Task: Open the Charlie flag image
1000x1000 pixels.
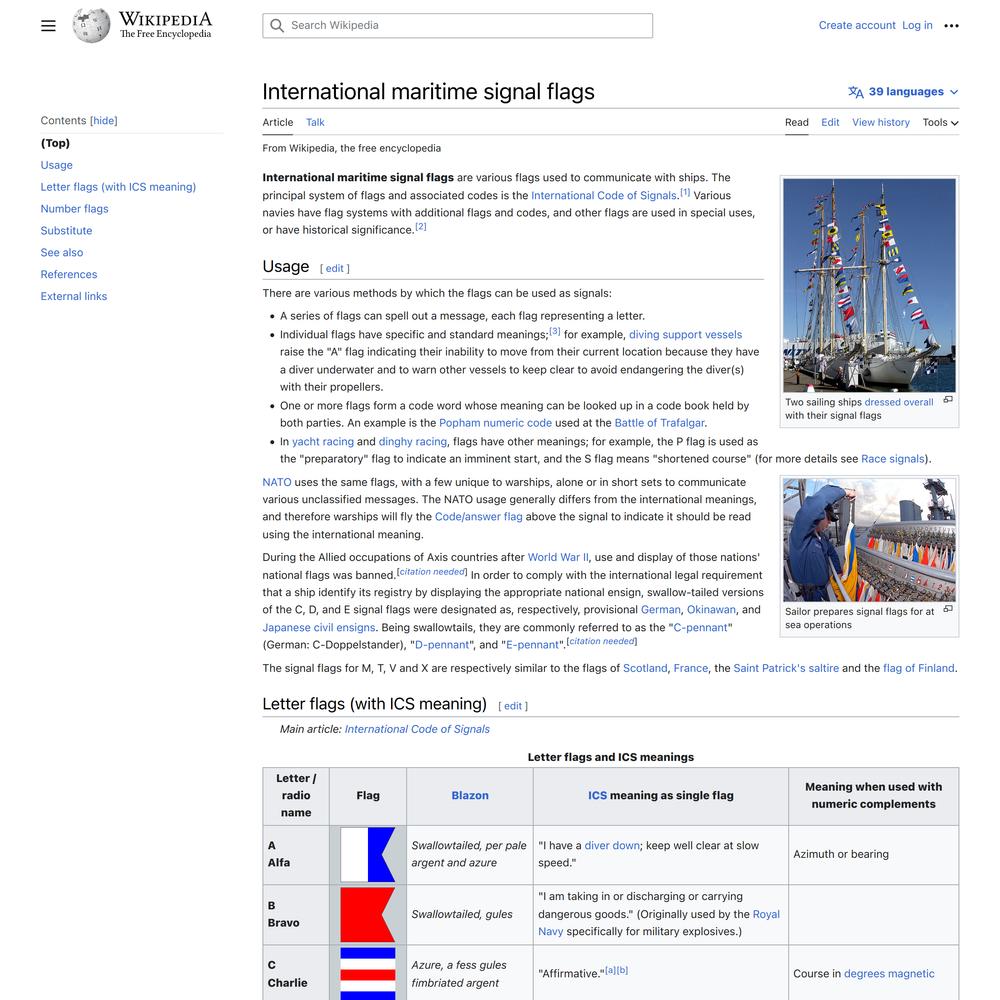Action: [x=367, y=973]
